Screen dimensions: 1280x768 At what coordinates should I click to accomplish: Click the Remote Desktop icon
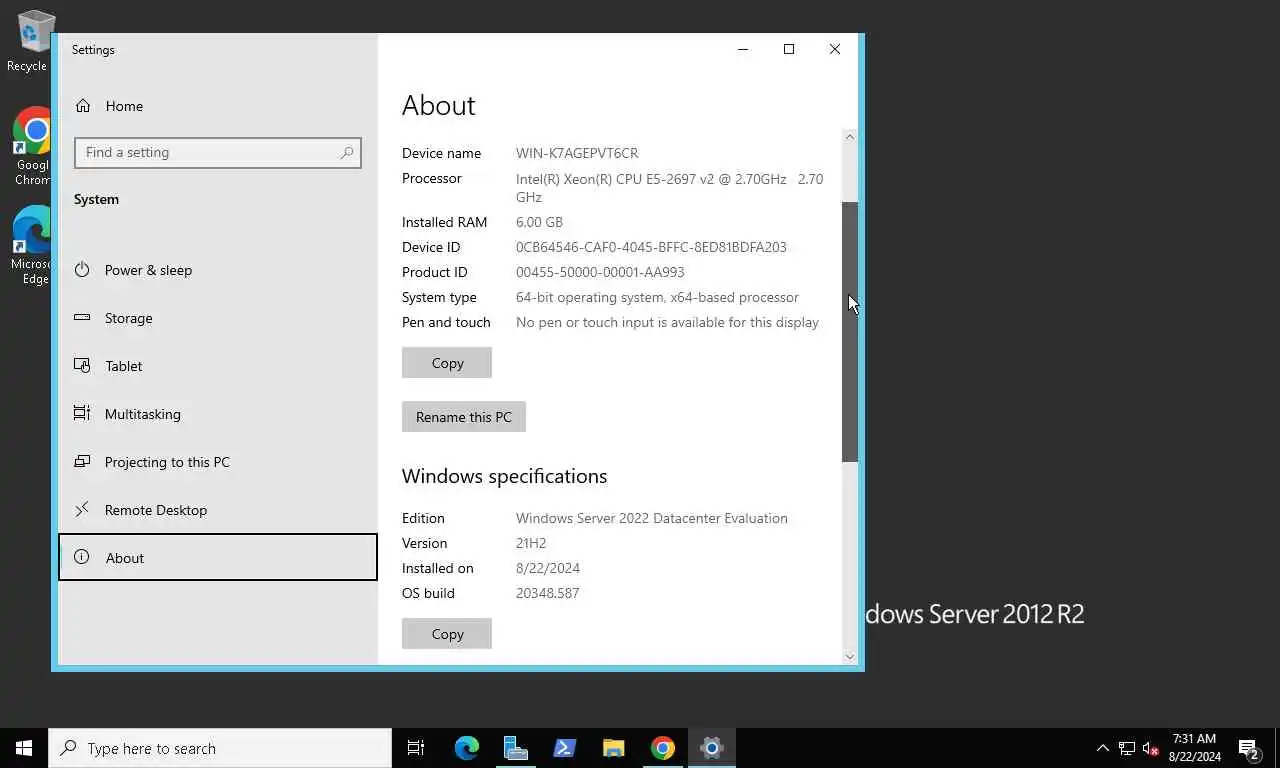pyautogui.click(x=82, y=510)
